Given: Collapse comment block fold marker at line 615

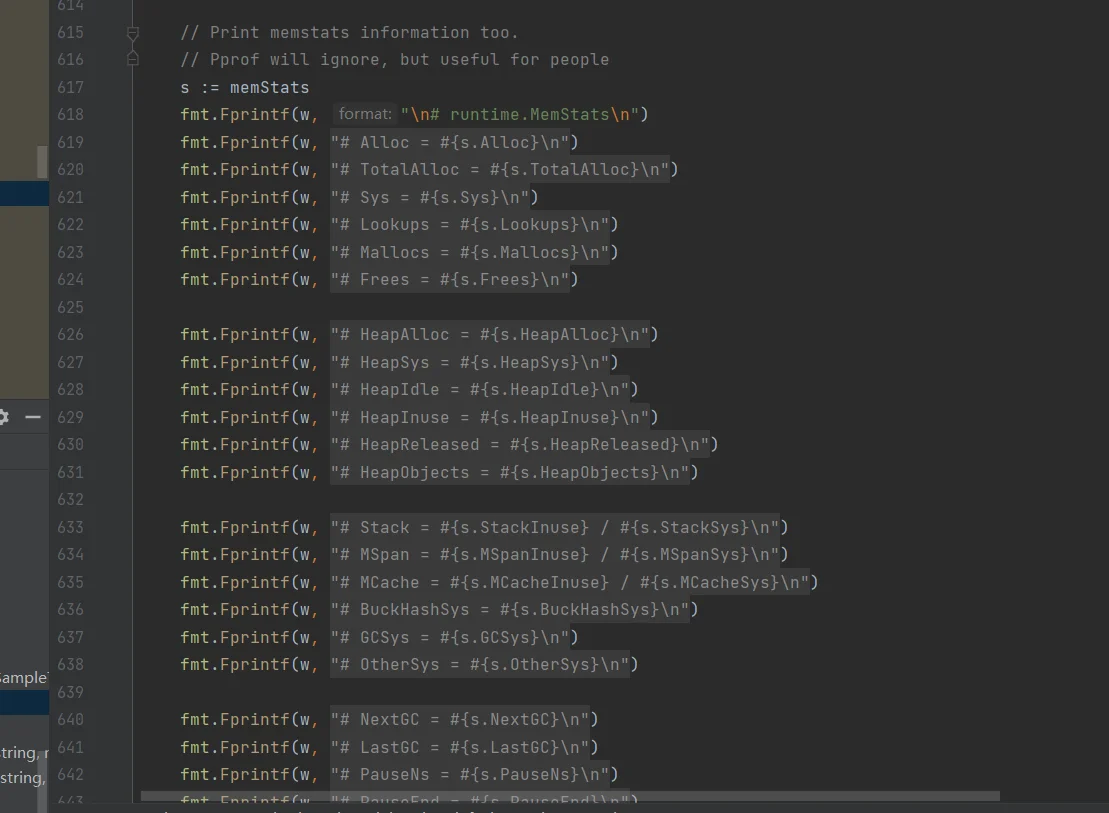Looking at the screenshot, I should click(132, 33).
